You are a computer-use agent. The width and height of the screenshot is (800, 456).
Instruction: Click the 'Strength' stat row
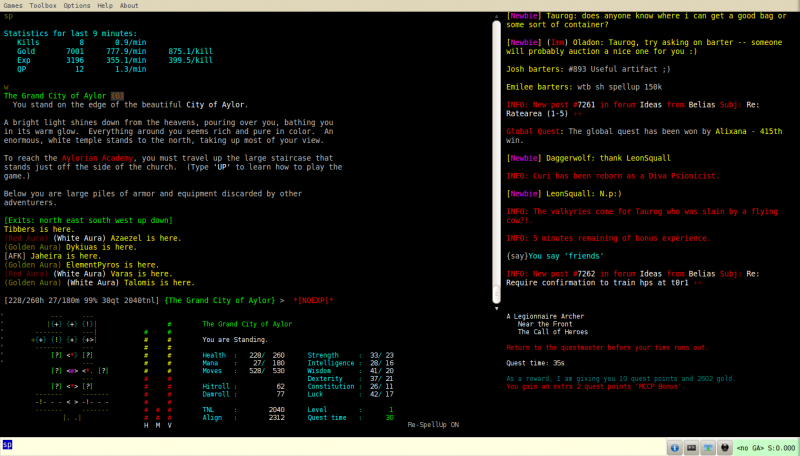[x=351, y=355]
